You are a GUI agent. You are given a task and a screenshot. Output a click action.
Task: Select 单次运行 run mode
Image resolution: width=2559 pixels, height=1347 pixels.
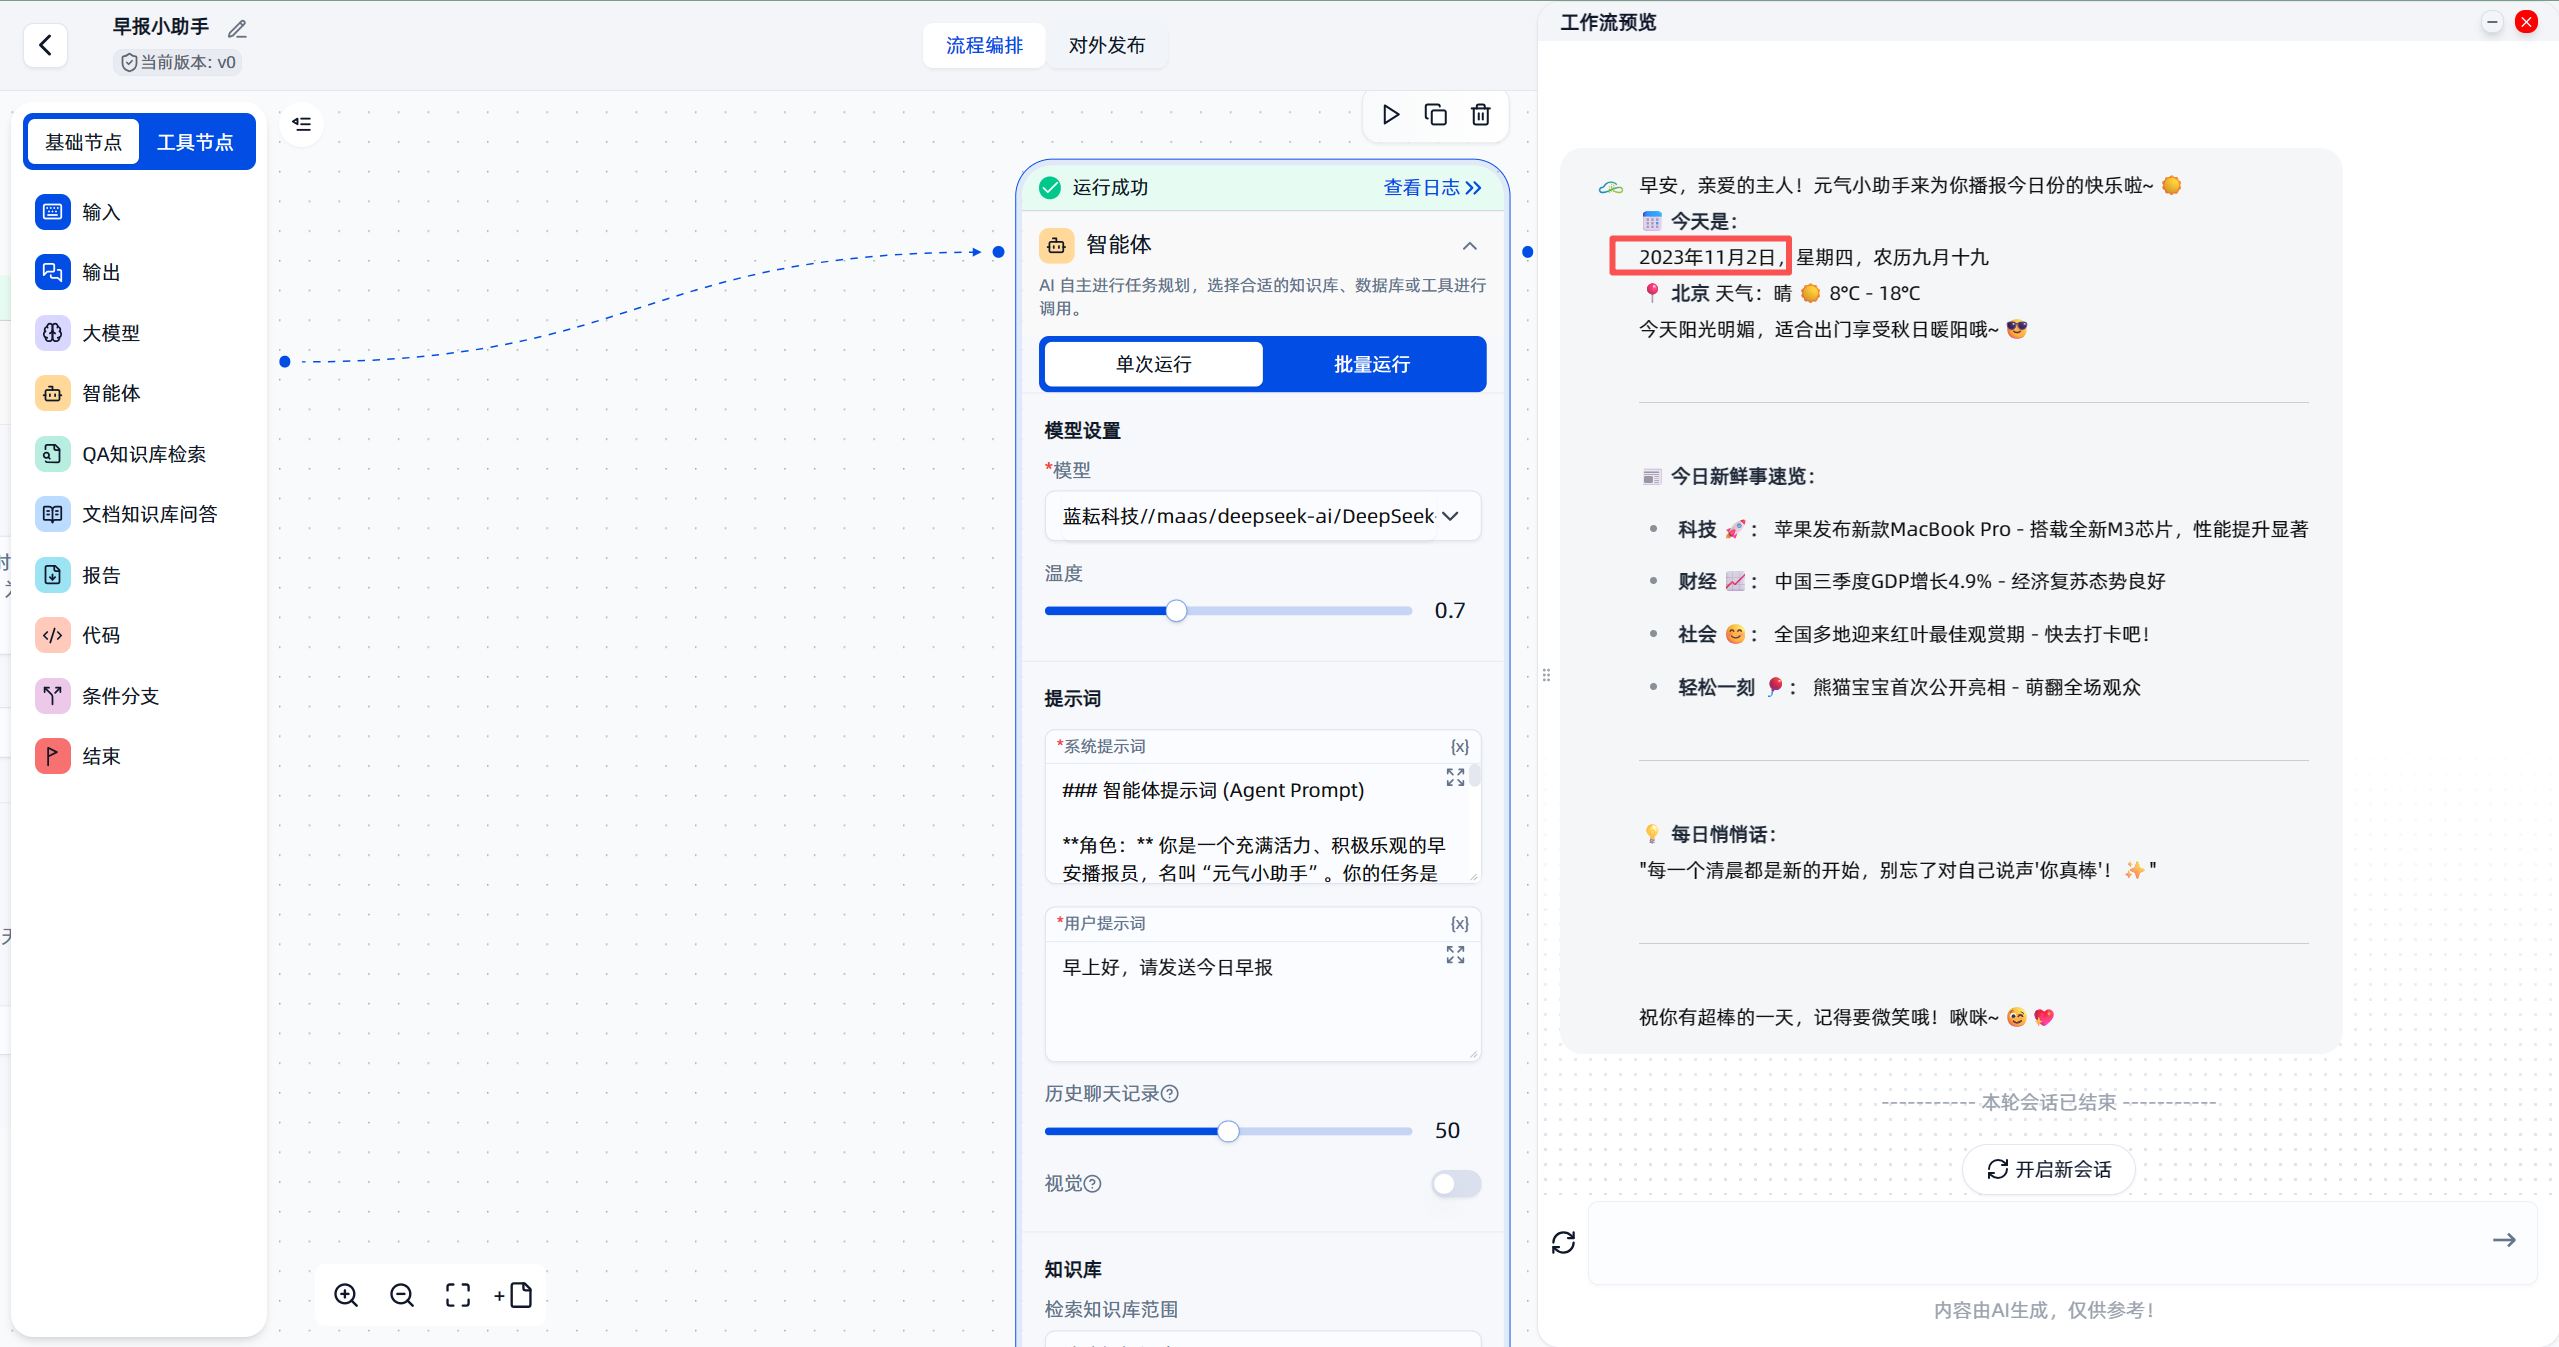(x=1153, y=364)
